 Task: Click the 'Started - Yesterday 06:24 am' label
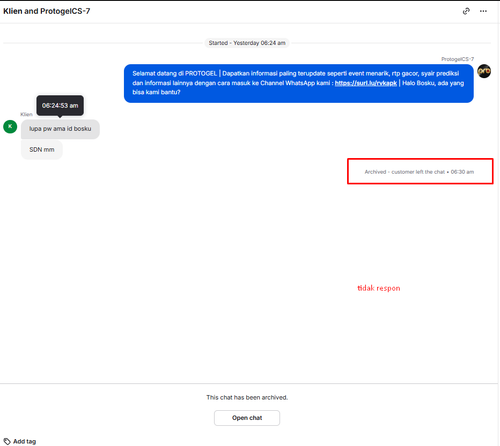pos(247,43)
